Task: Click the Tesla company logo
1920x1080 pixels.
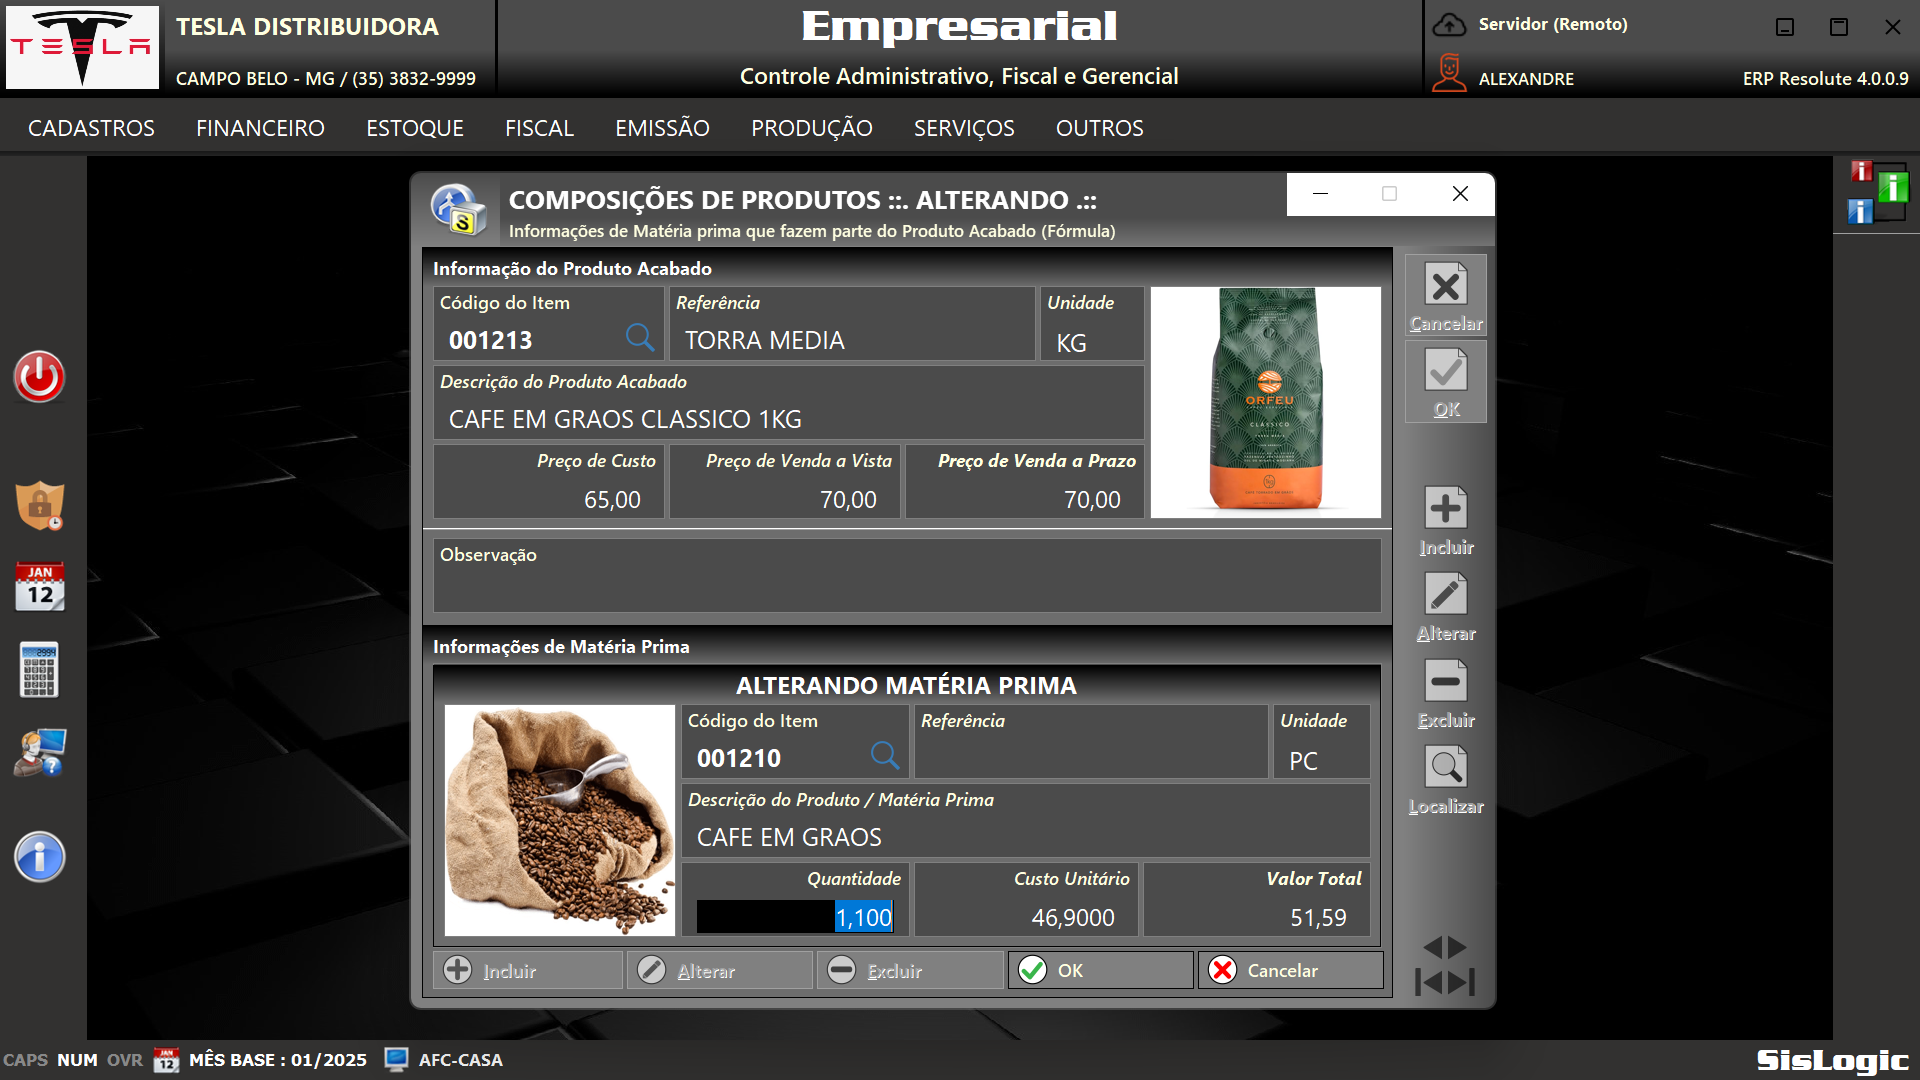Action: point(82,47)
